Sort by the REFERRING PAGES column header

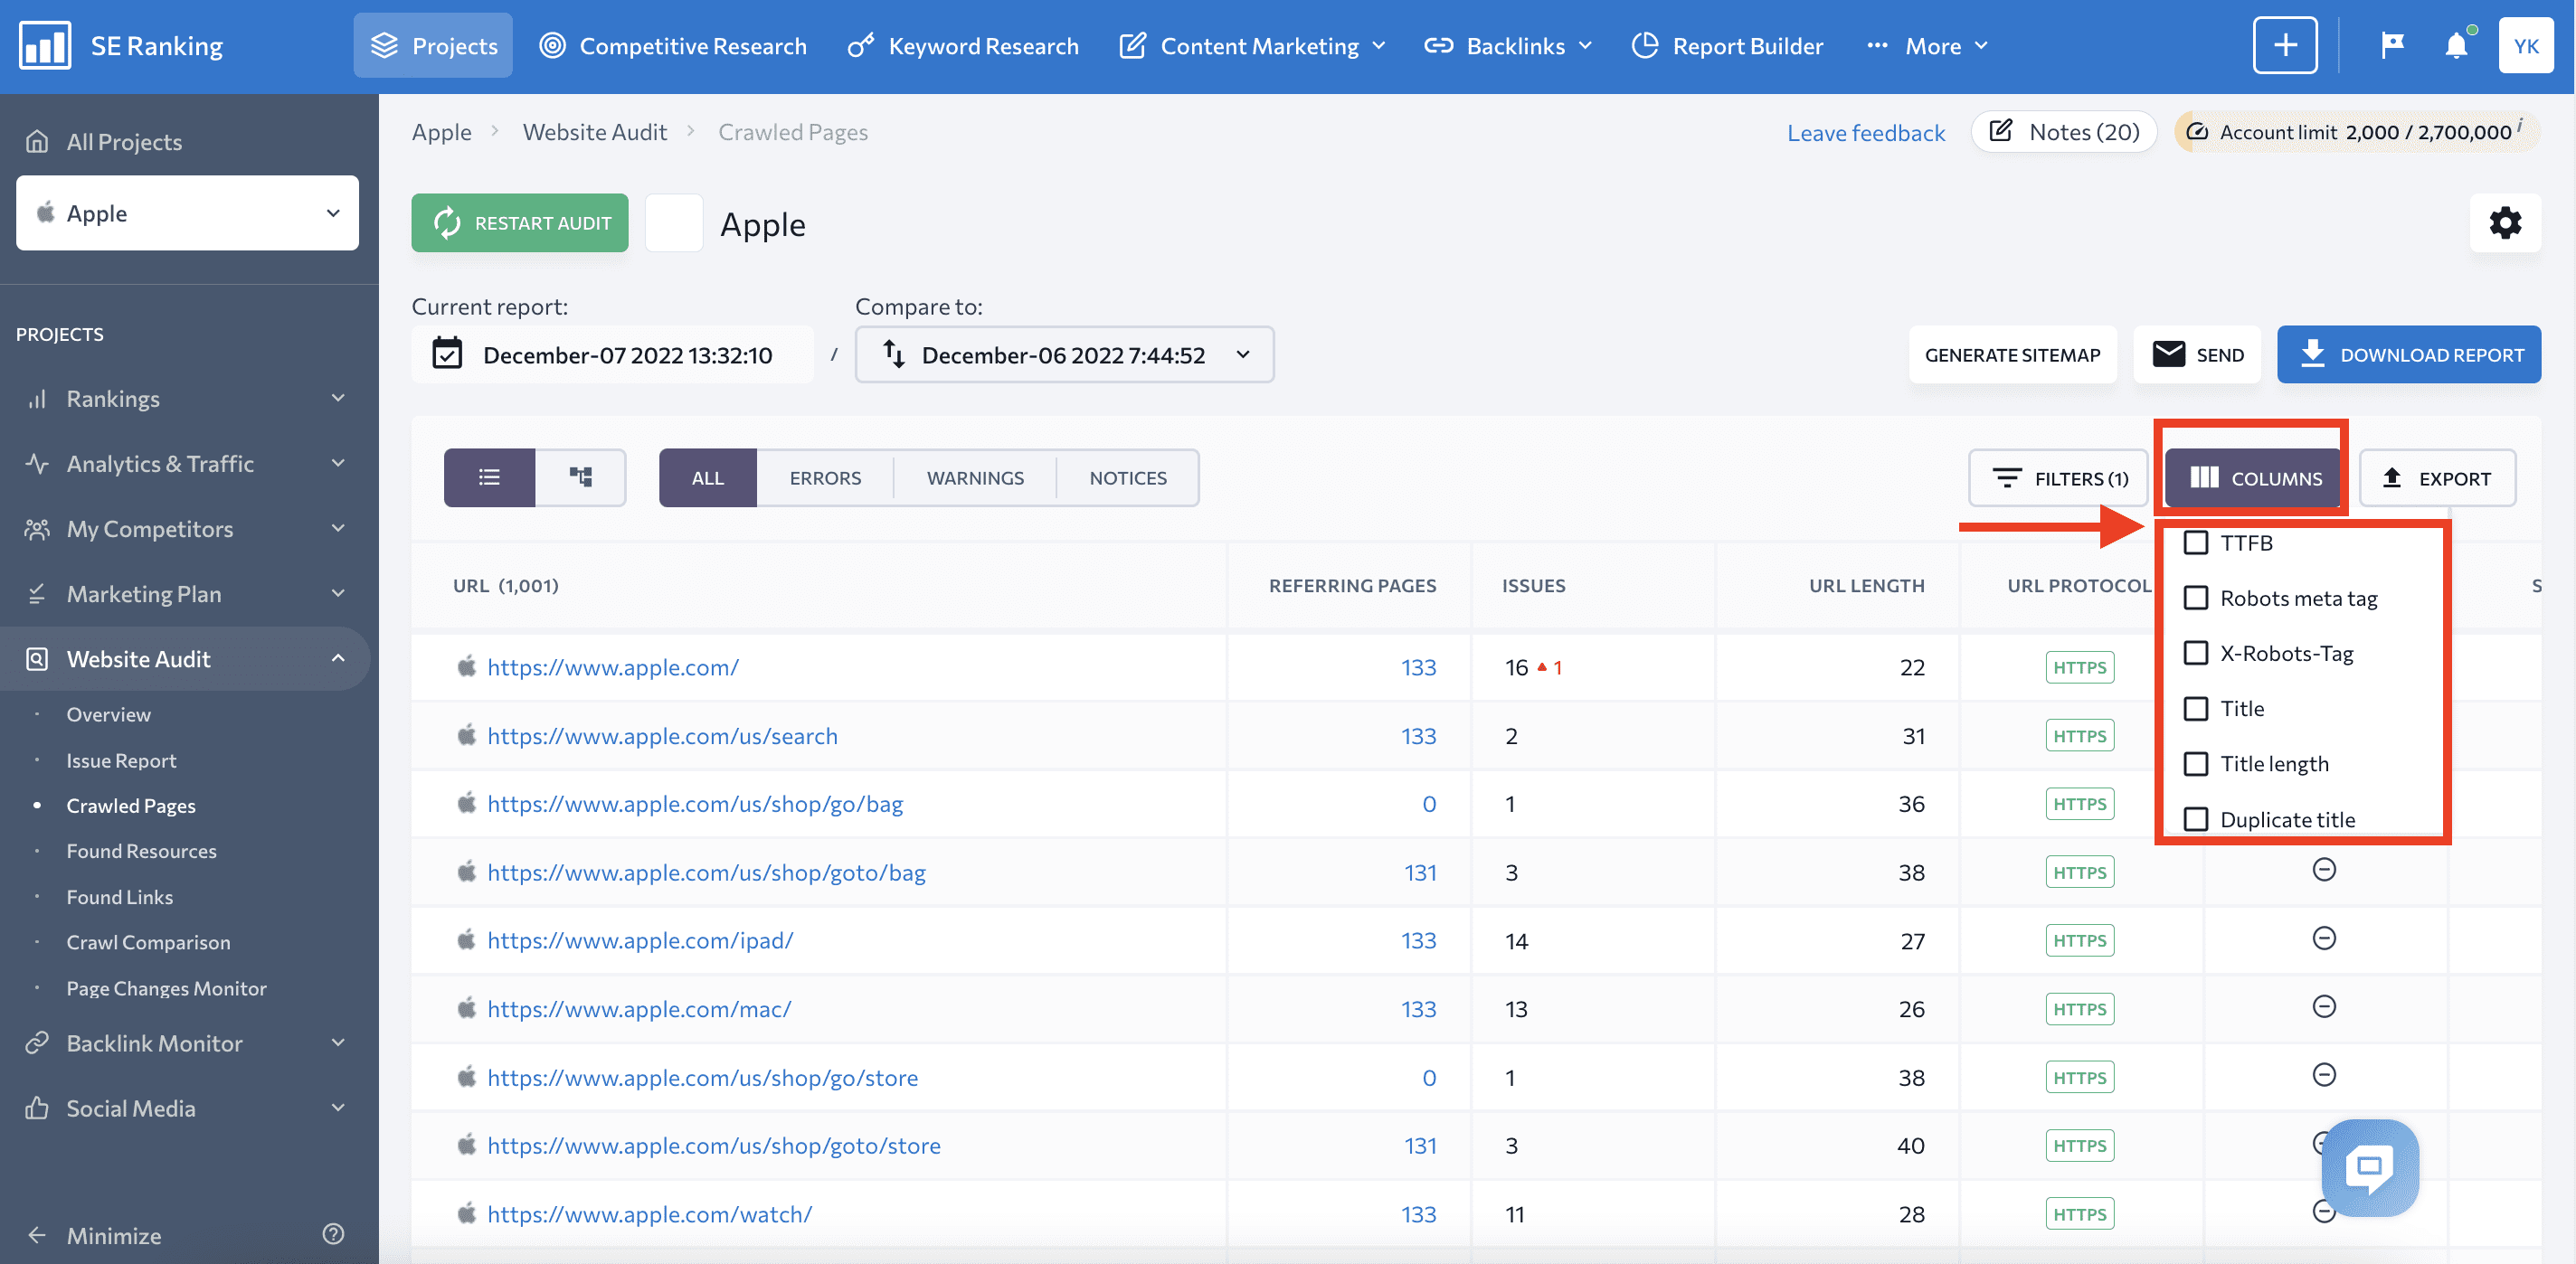1352,585
